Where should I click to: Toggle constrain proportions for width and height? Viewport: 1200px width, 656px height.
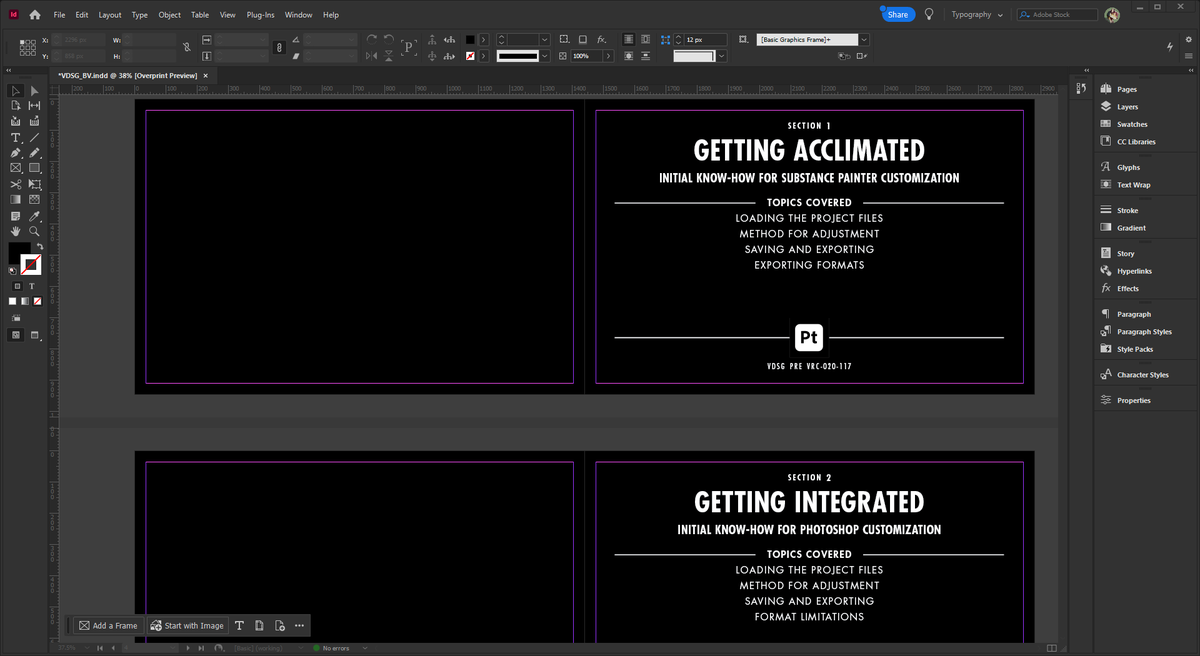186,47
